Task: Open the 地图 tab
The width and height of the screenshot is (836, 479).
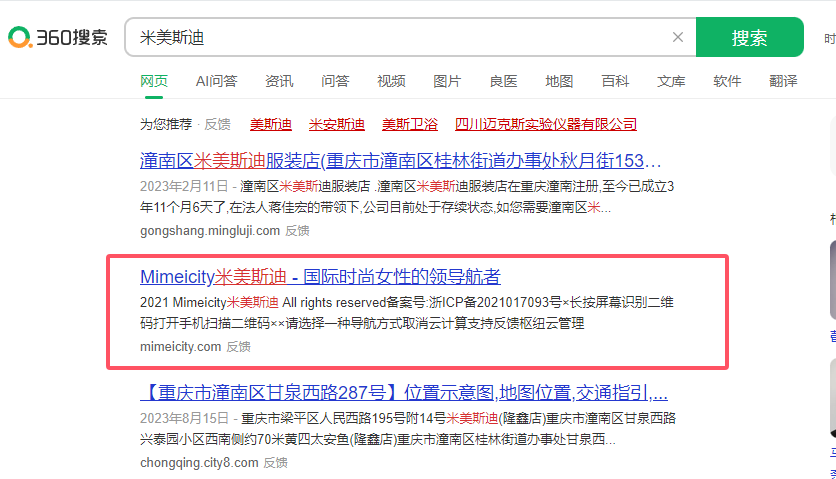Action: pyautogui.click(x=559, y=81)
